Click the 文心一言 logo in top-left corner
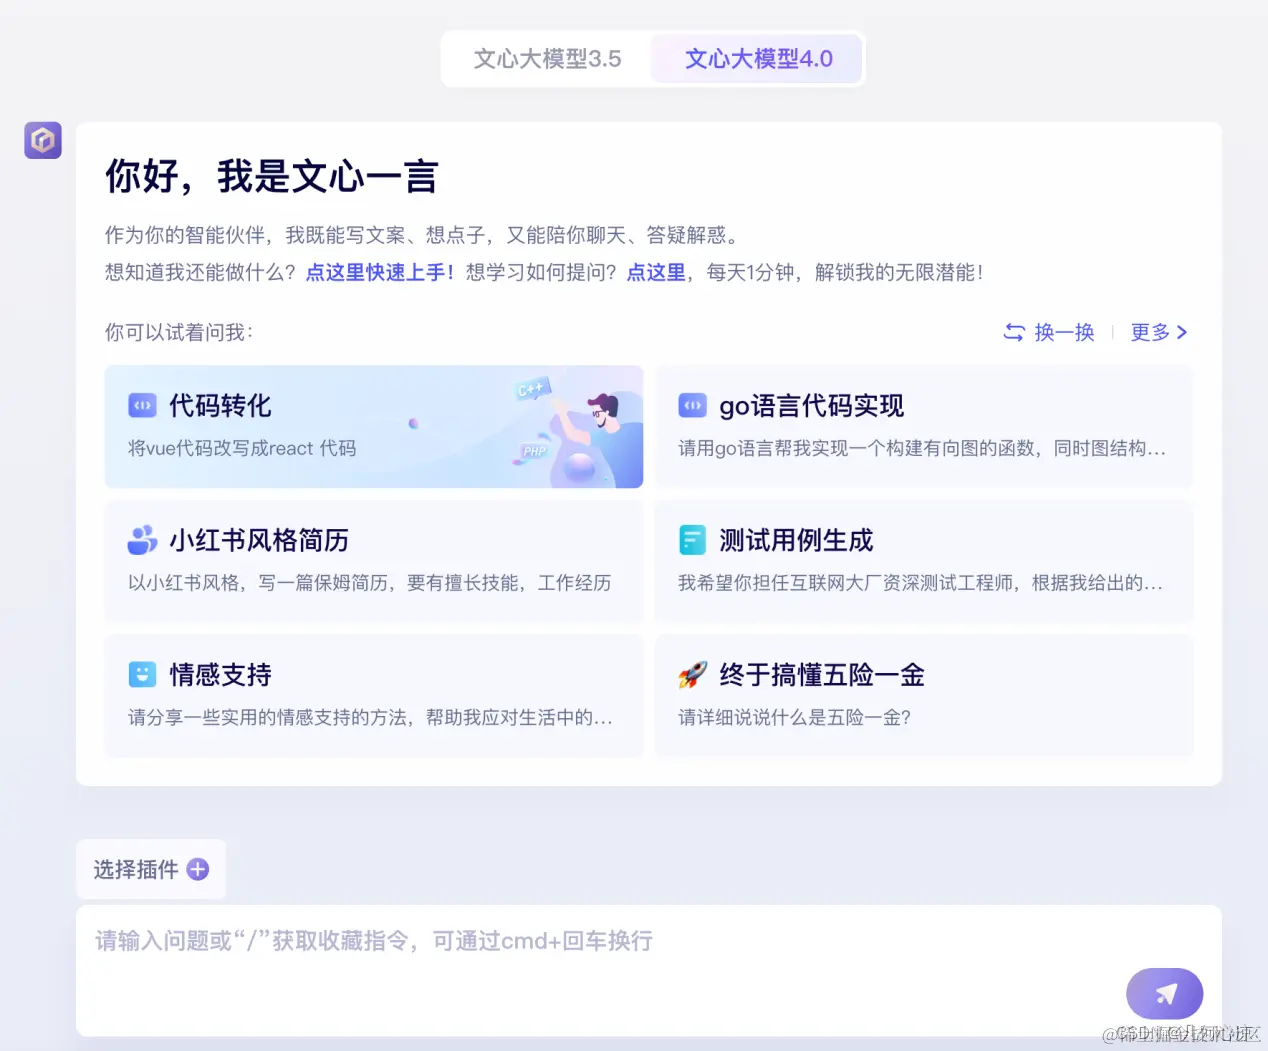Image resolution: width=1268 pixels, height=1051 pixels. (x=42, y=140)
